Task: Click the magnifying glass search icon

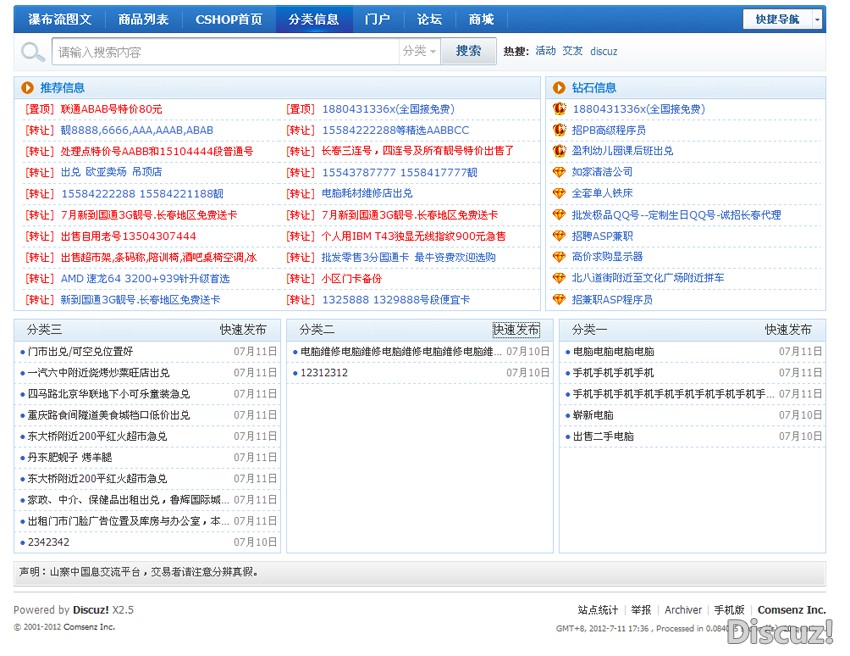Action: 33,51
